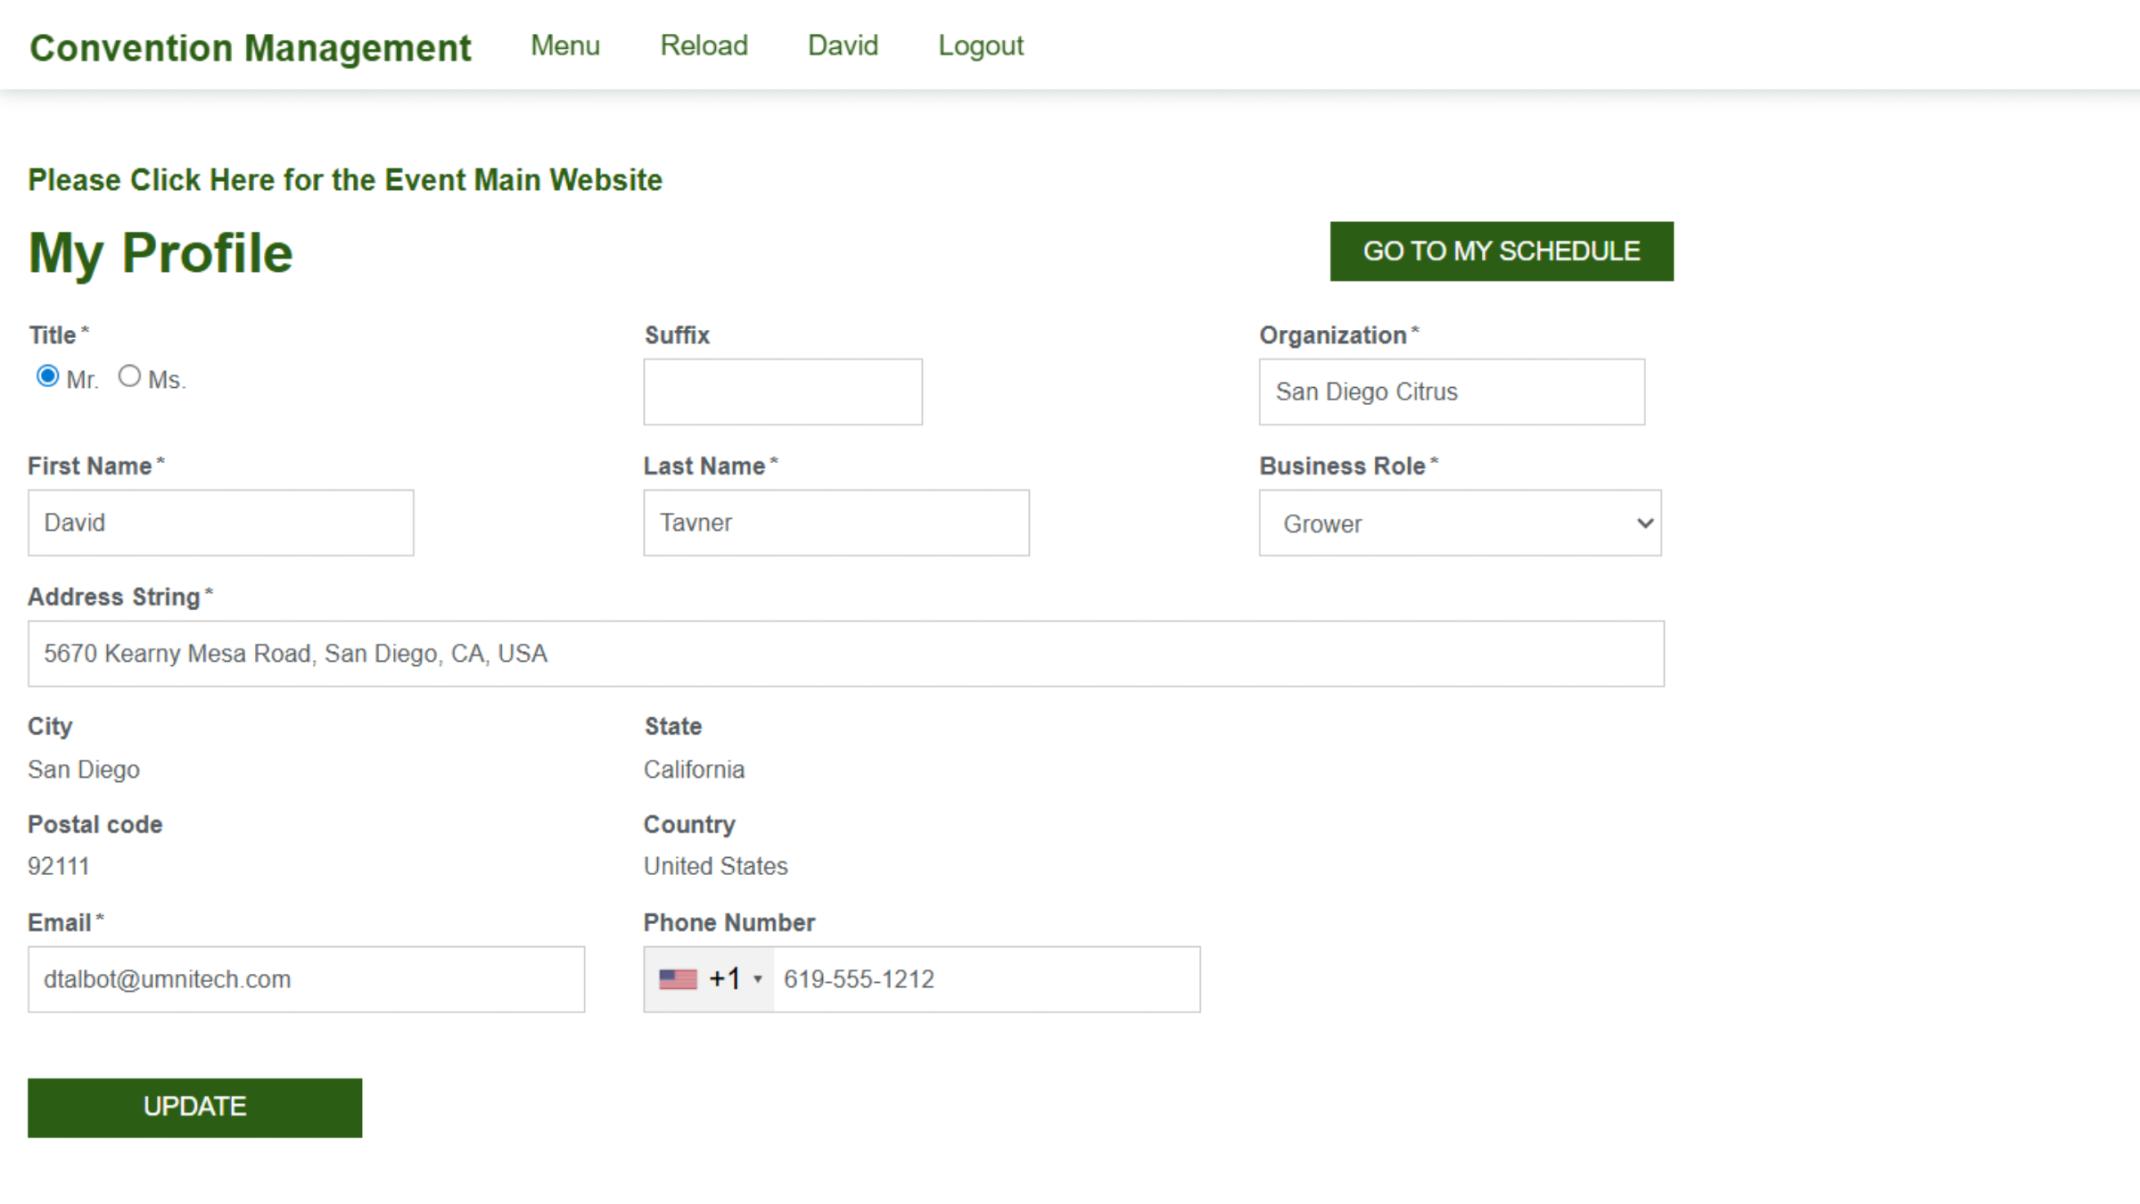Image resolution: width=2140 pixels, height=1204 pixels.
Task: Expand the +1 country code dropdown arrow
Action: 758,979
